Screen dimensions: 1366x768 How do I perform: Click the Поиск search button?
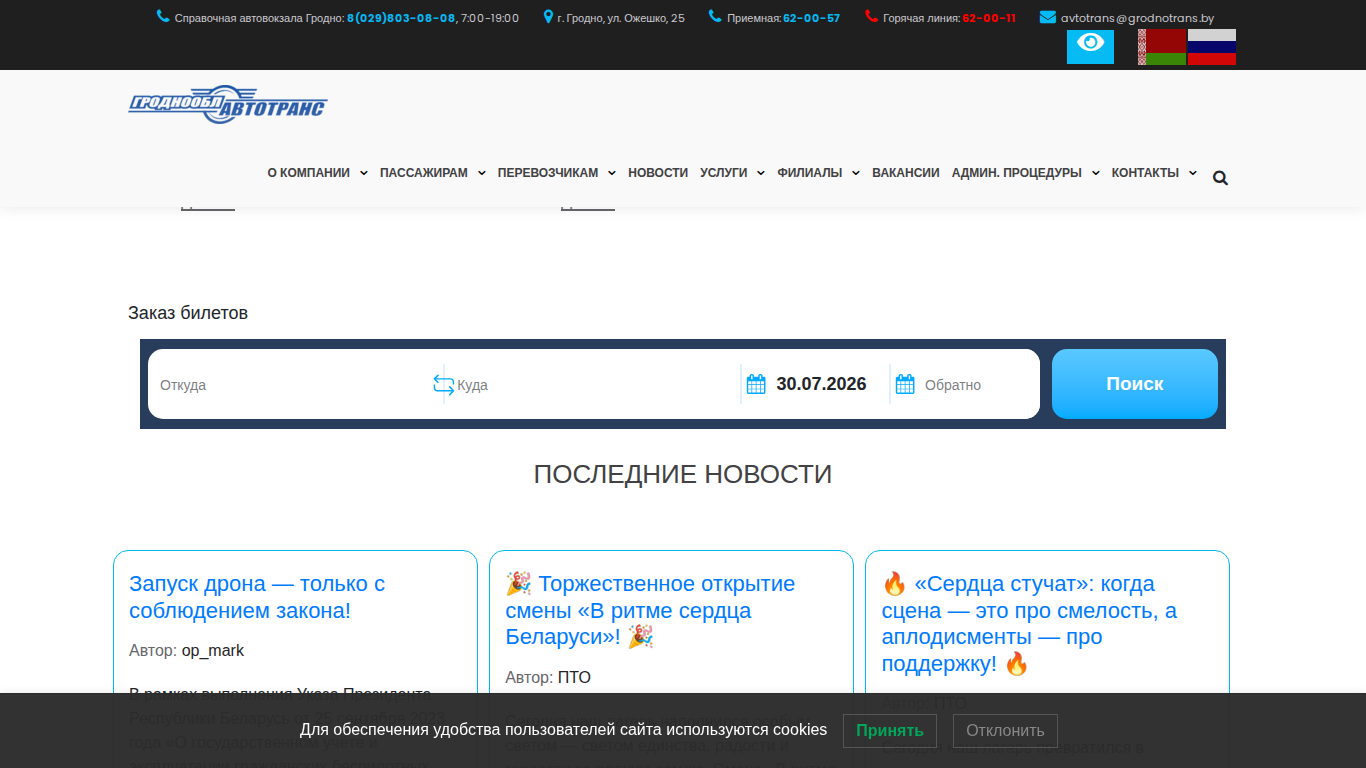(x=1135, y=384)
